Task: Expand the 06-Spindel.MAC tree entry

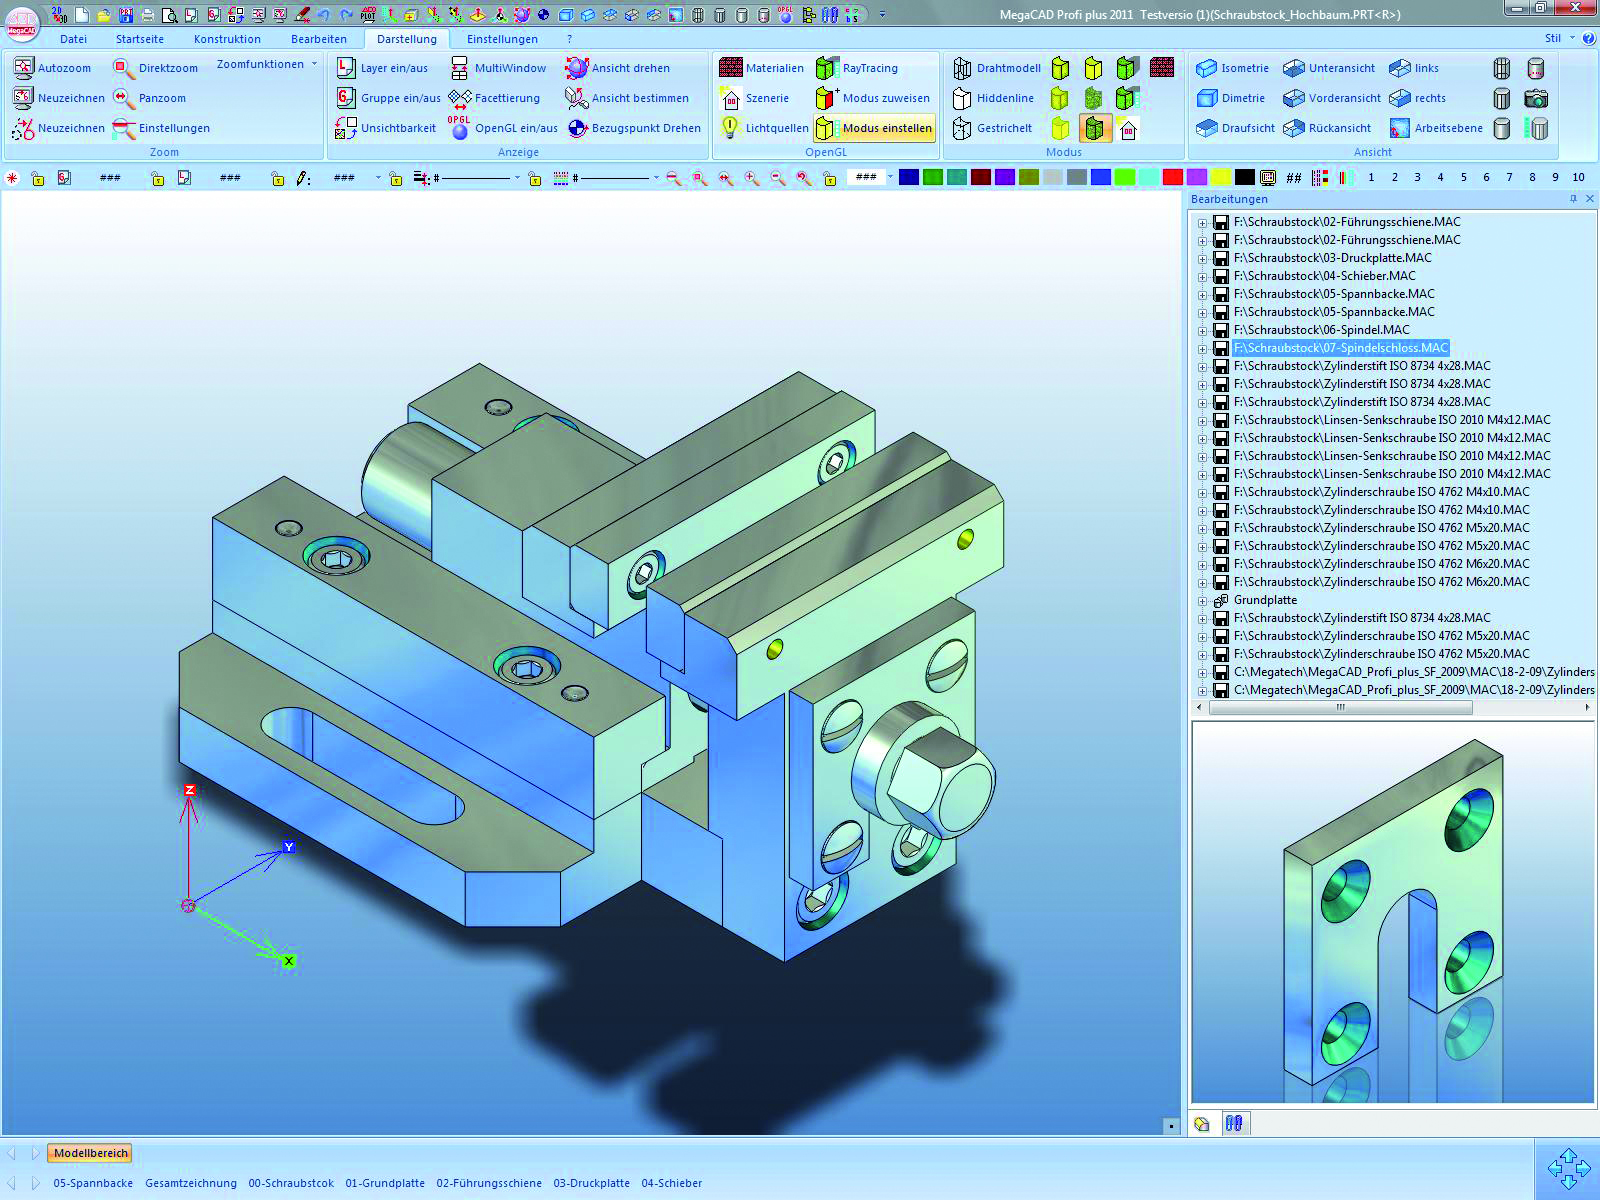Action: click(1203, 330)
